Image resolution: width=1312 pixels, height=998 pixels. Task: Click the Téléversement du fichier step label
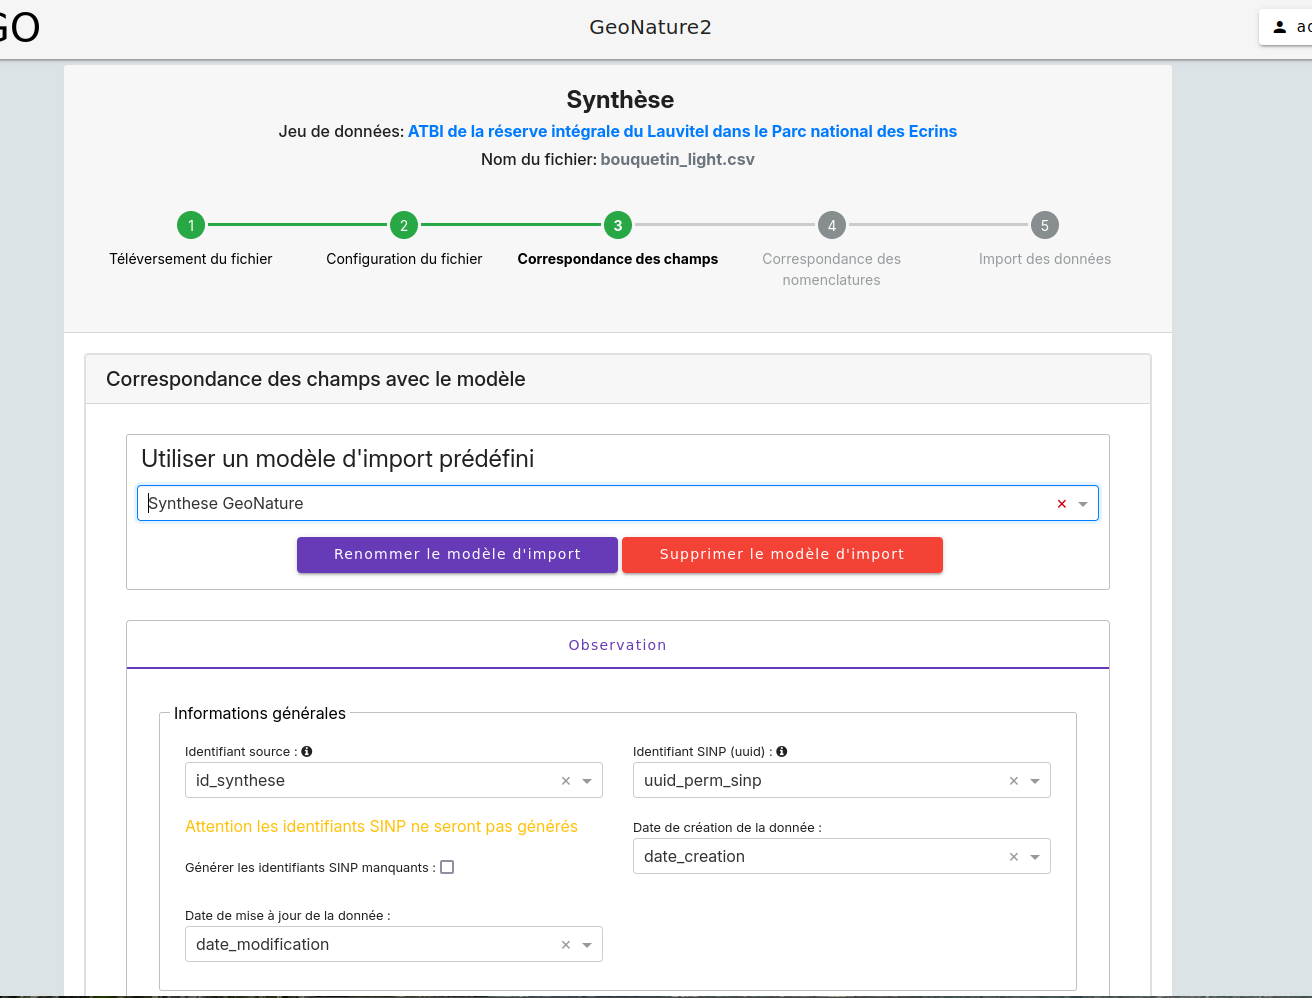coord(191,259)
